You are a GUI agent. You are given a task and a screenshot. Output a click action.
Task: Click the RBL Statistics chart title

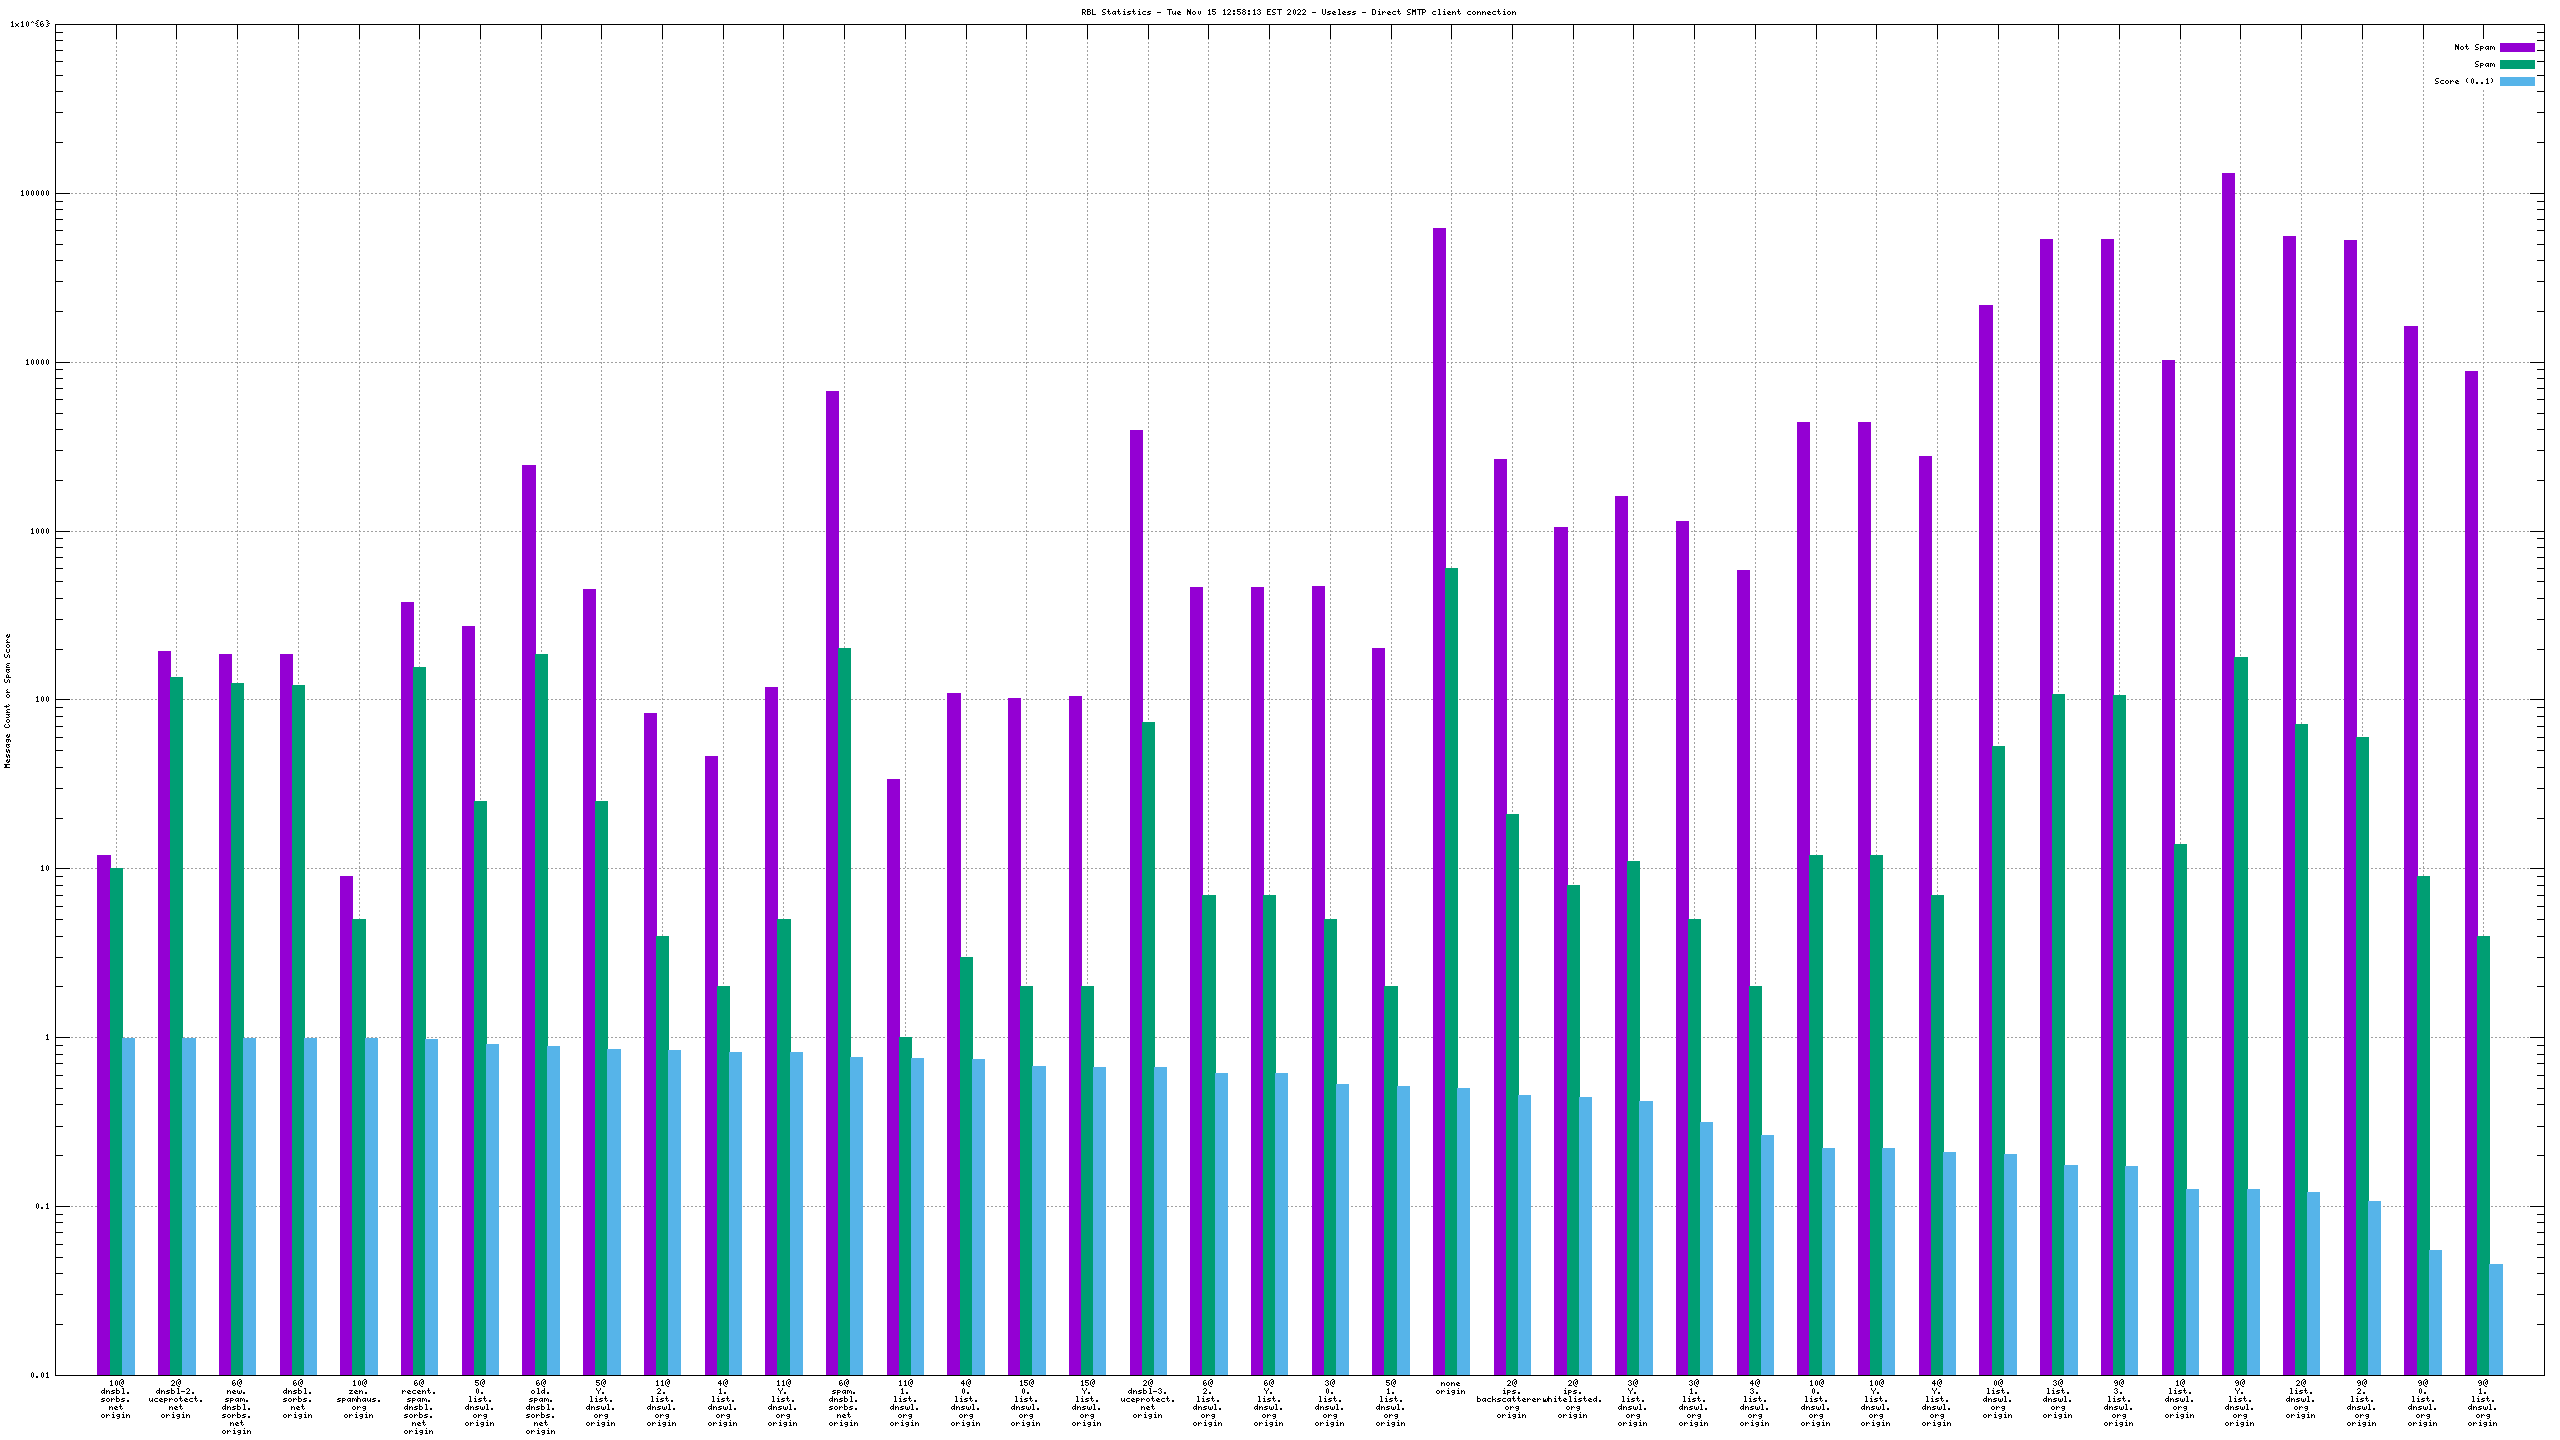(1298, 12)
